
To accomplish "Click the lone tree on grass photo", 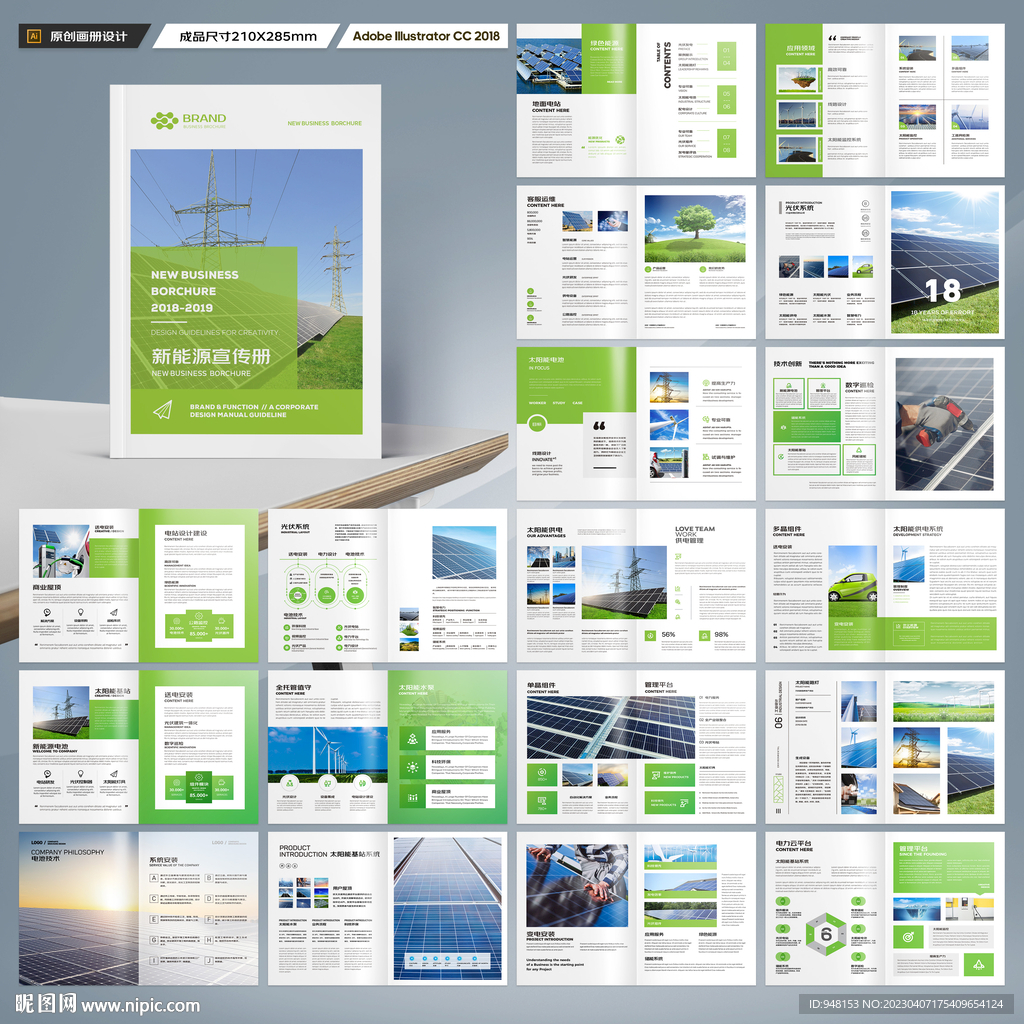I will [695, 229].
